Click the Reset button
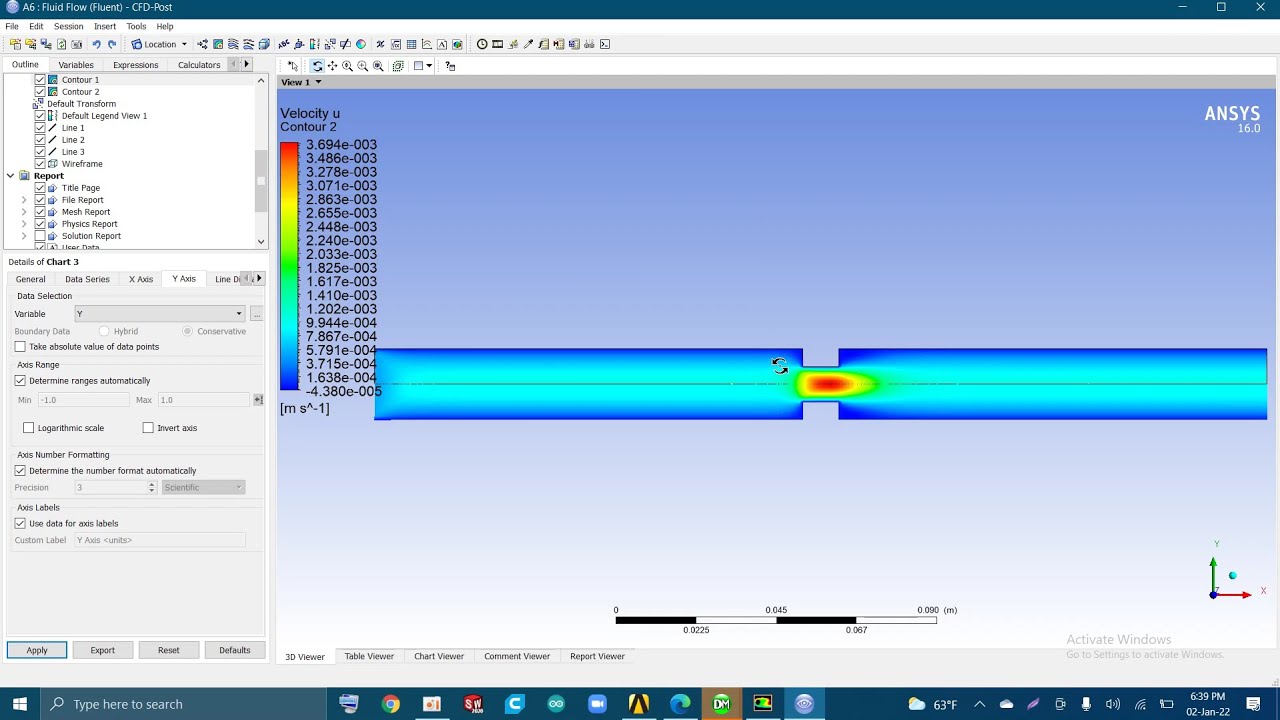The height and width of the screenshot is (720, 1280). point(168,650)
